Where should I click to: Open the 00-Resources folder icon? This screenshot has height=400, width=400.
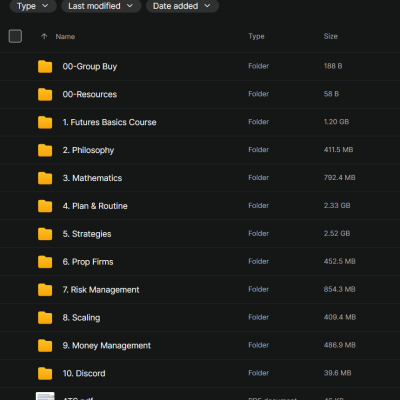coord(45,95)
